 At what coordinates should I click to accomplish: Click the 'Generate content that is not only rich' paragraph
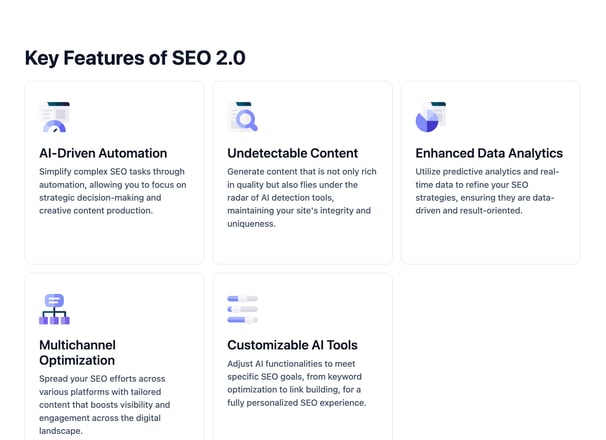tap(302, 198)
